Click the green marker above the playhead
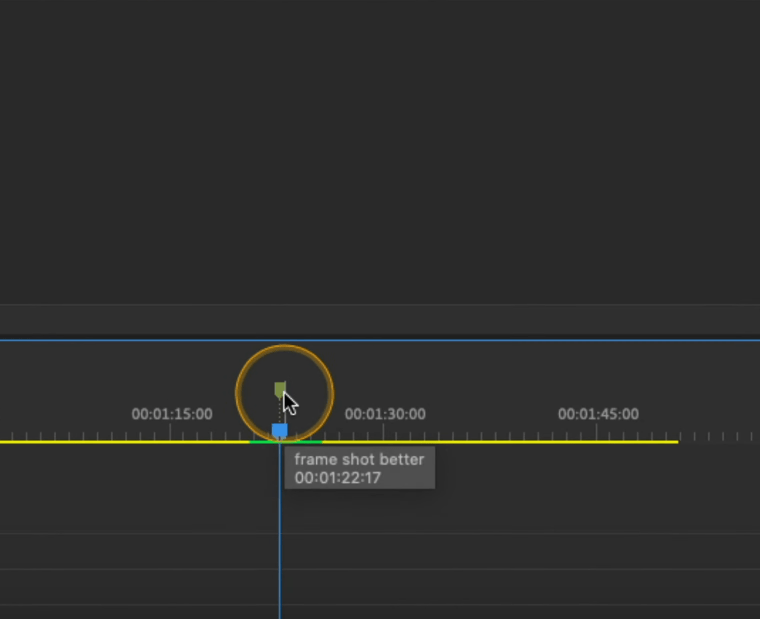 pos(280,389)
